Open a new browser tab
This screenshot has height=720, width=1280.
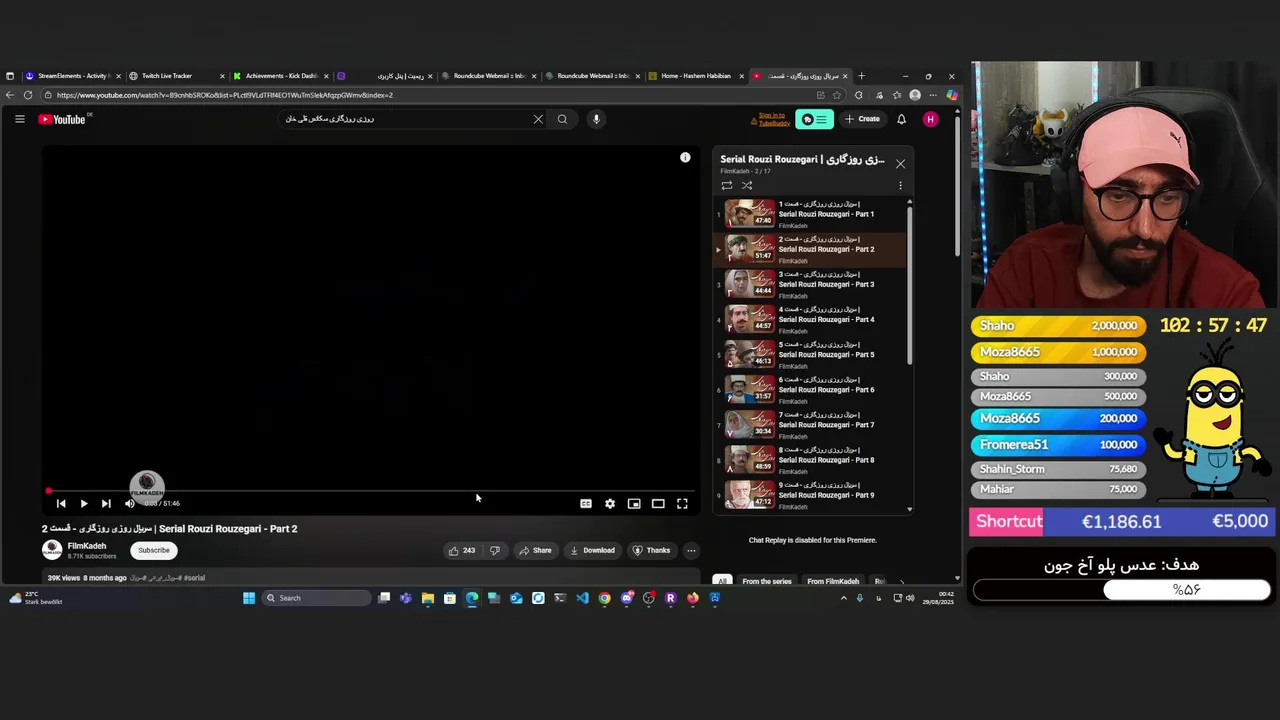tap(862, 76)
